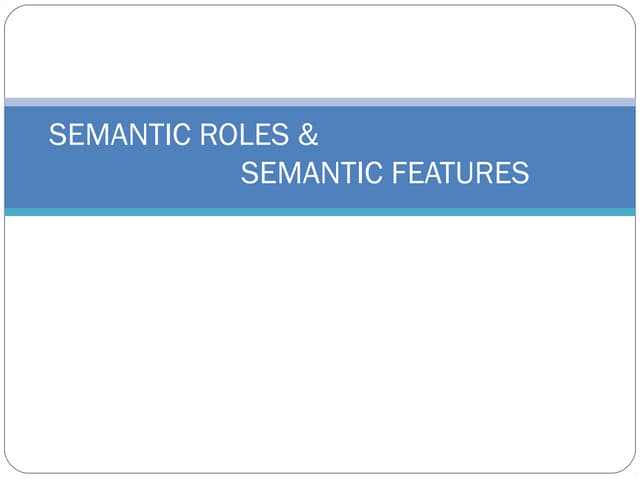Click the first letter "S" of the title

[x=57, y=136]
